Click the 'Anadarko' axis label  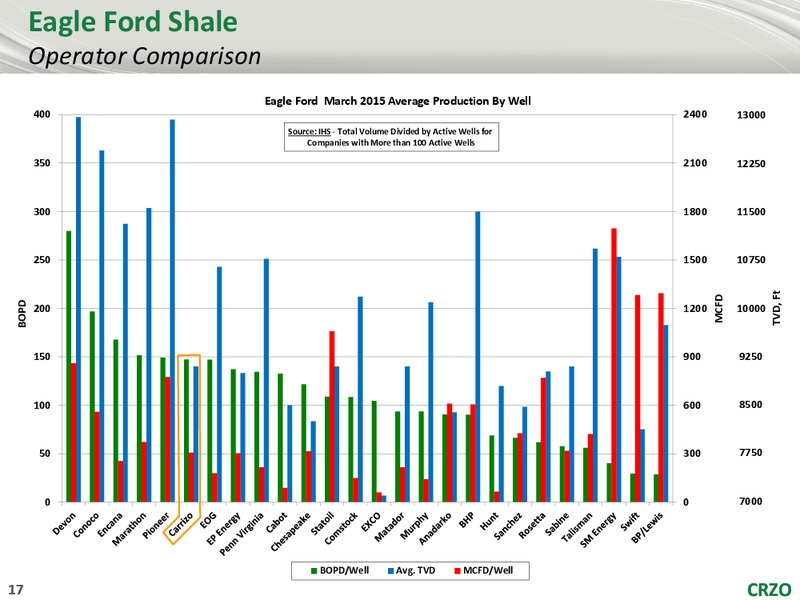[435, 529]
